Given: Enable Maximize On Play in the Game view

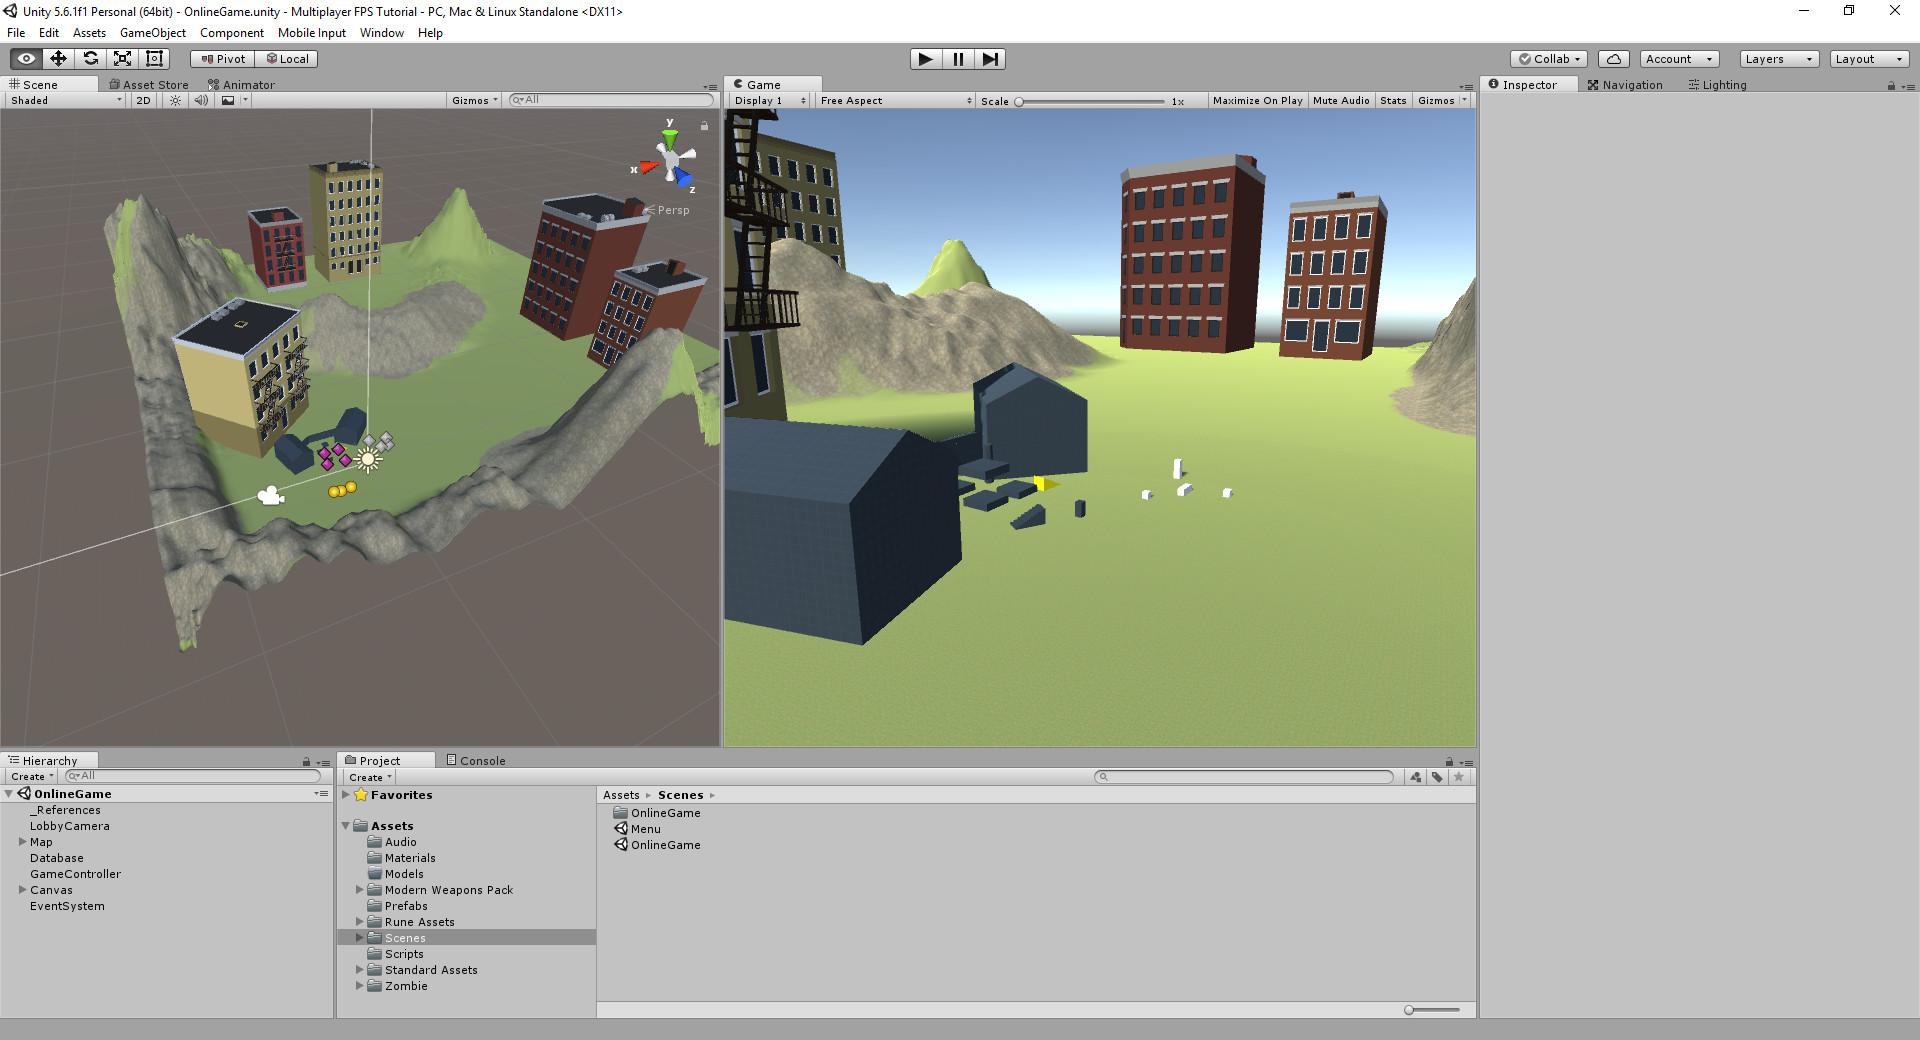Looking at the screenshot, I should 1257,100.
